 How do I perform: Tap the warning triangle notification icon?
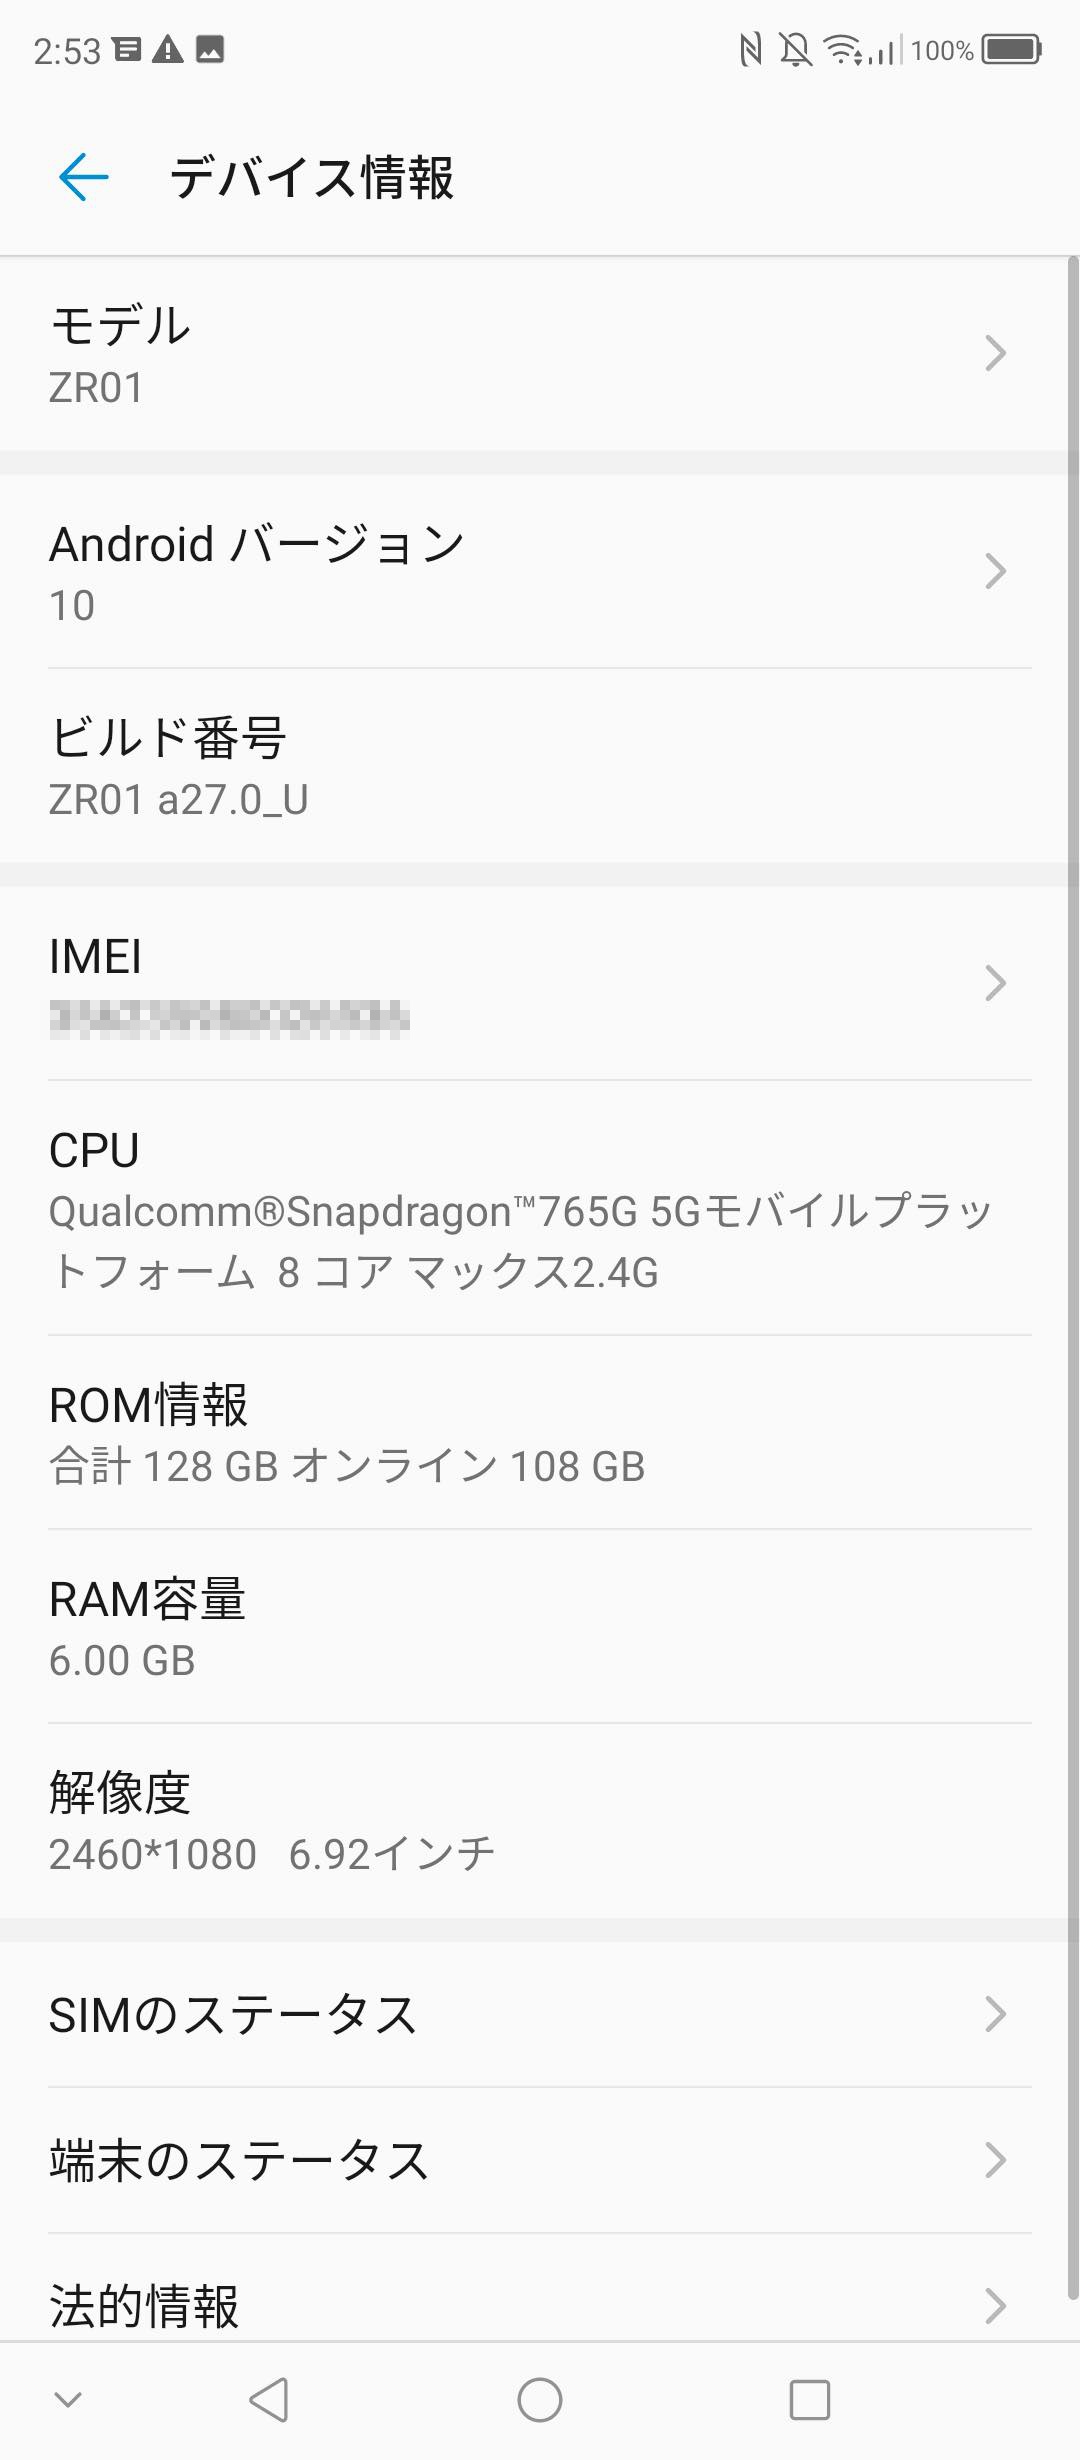[x=168, y=49]
